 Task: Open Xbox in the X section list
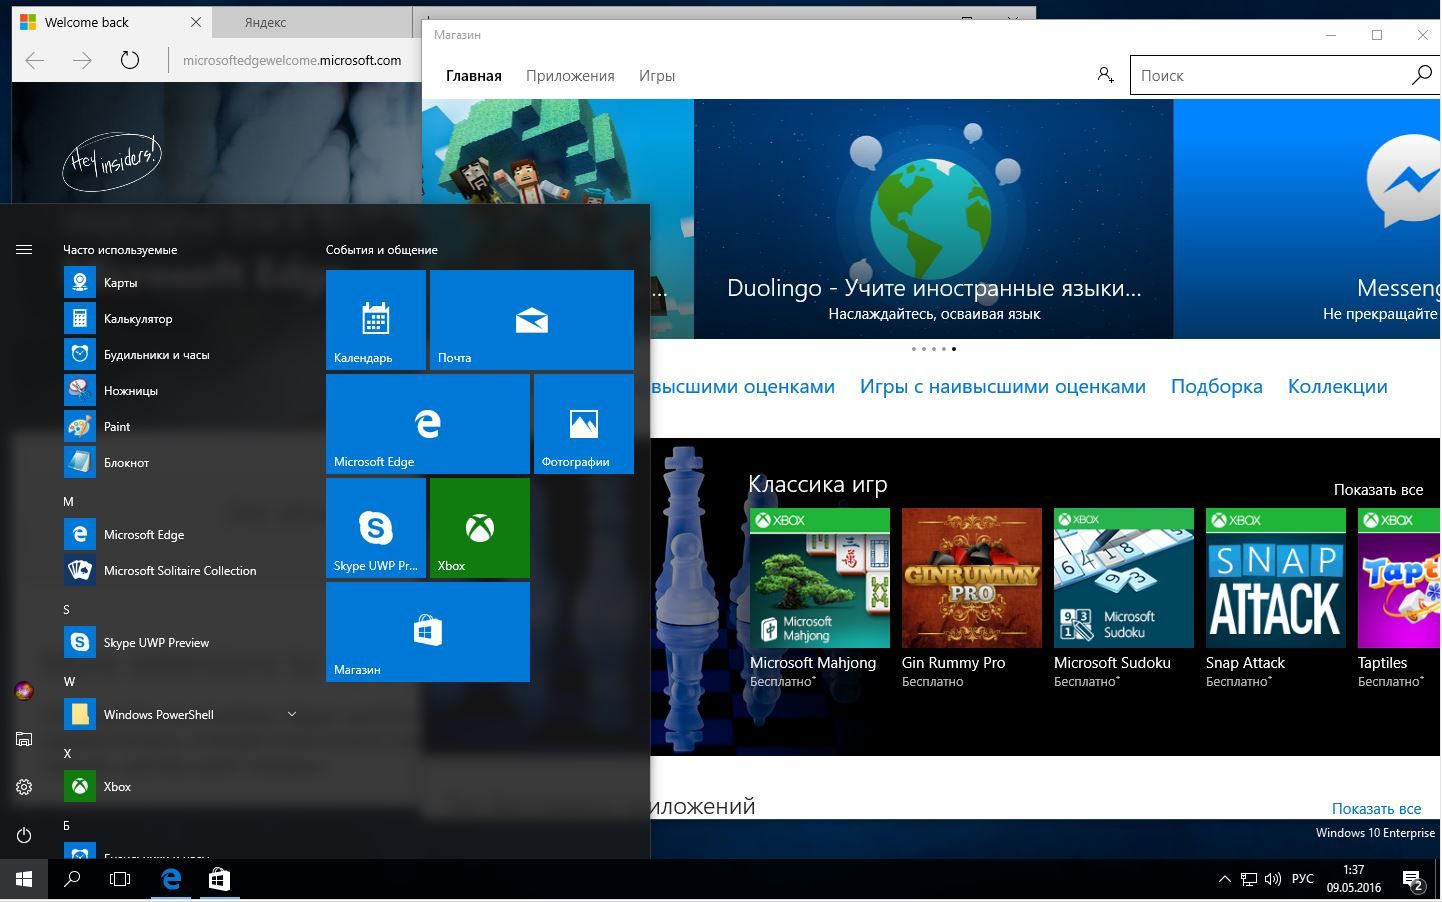tap(181, 786)
